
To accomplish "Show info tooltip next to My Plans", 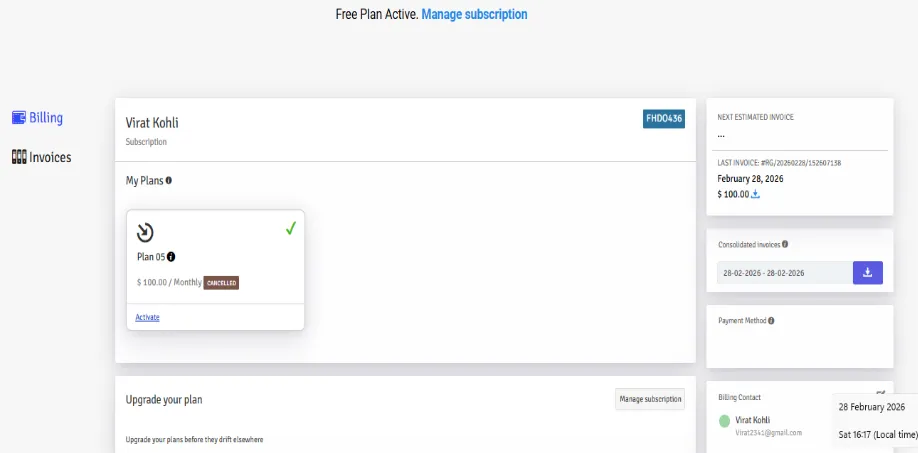I will pos(169,180).
